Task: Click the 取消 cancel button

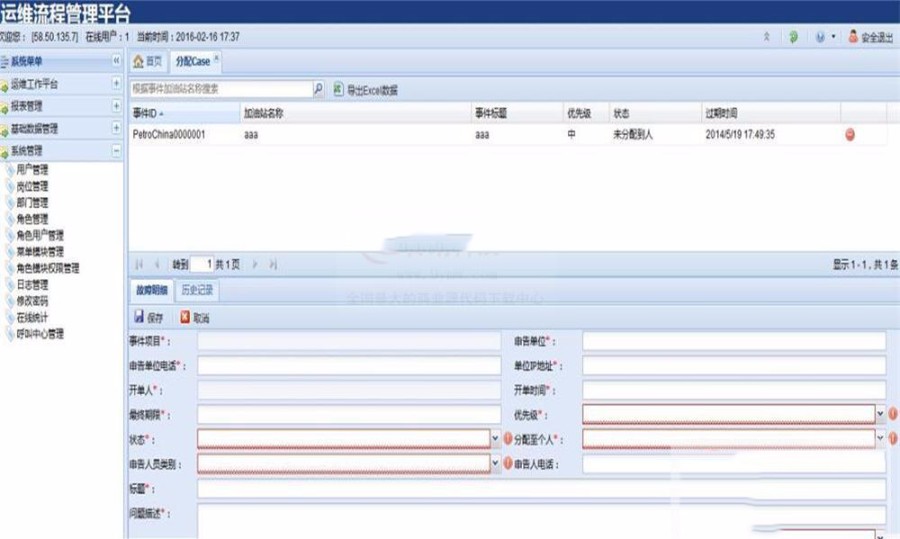Action: [195, 317]
